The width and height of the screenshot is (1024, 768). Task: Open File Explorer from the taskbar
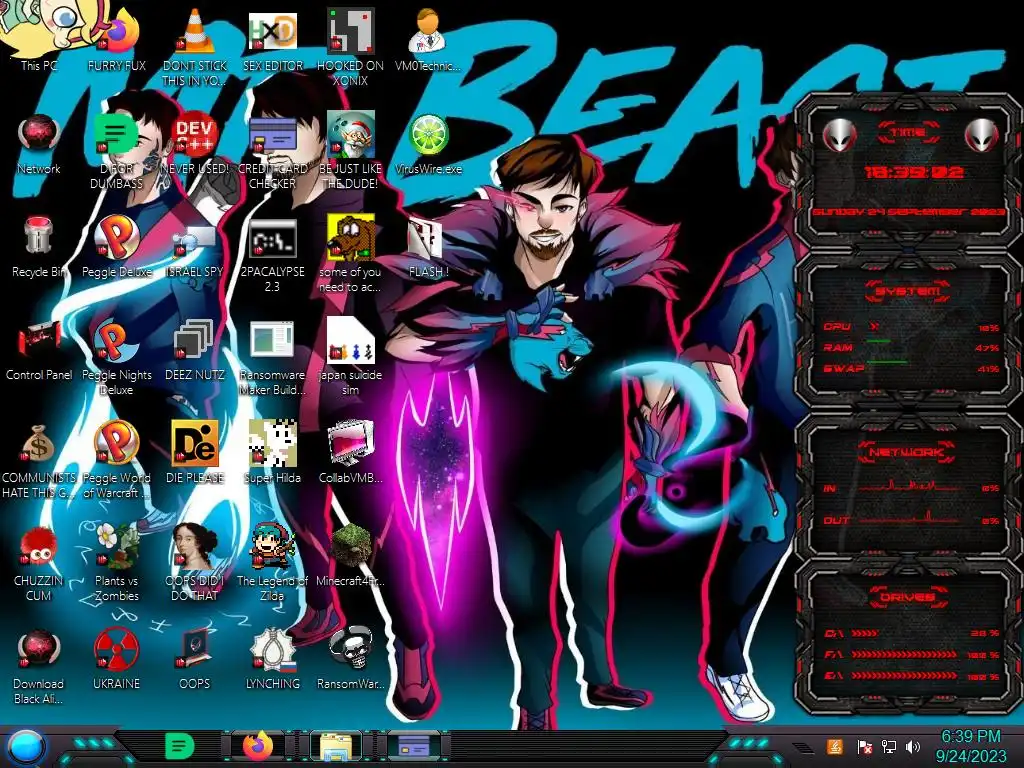336,746
